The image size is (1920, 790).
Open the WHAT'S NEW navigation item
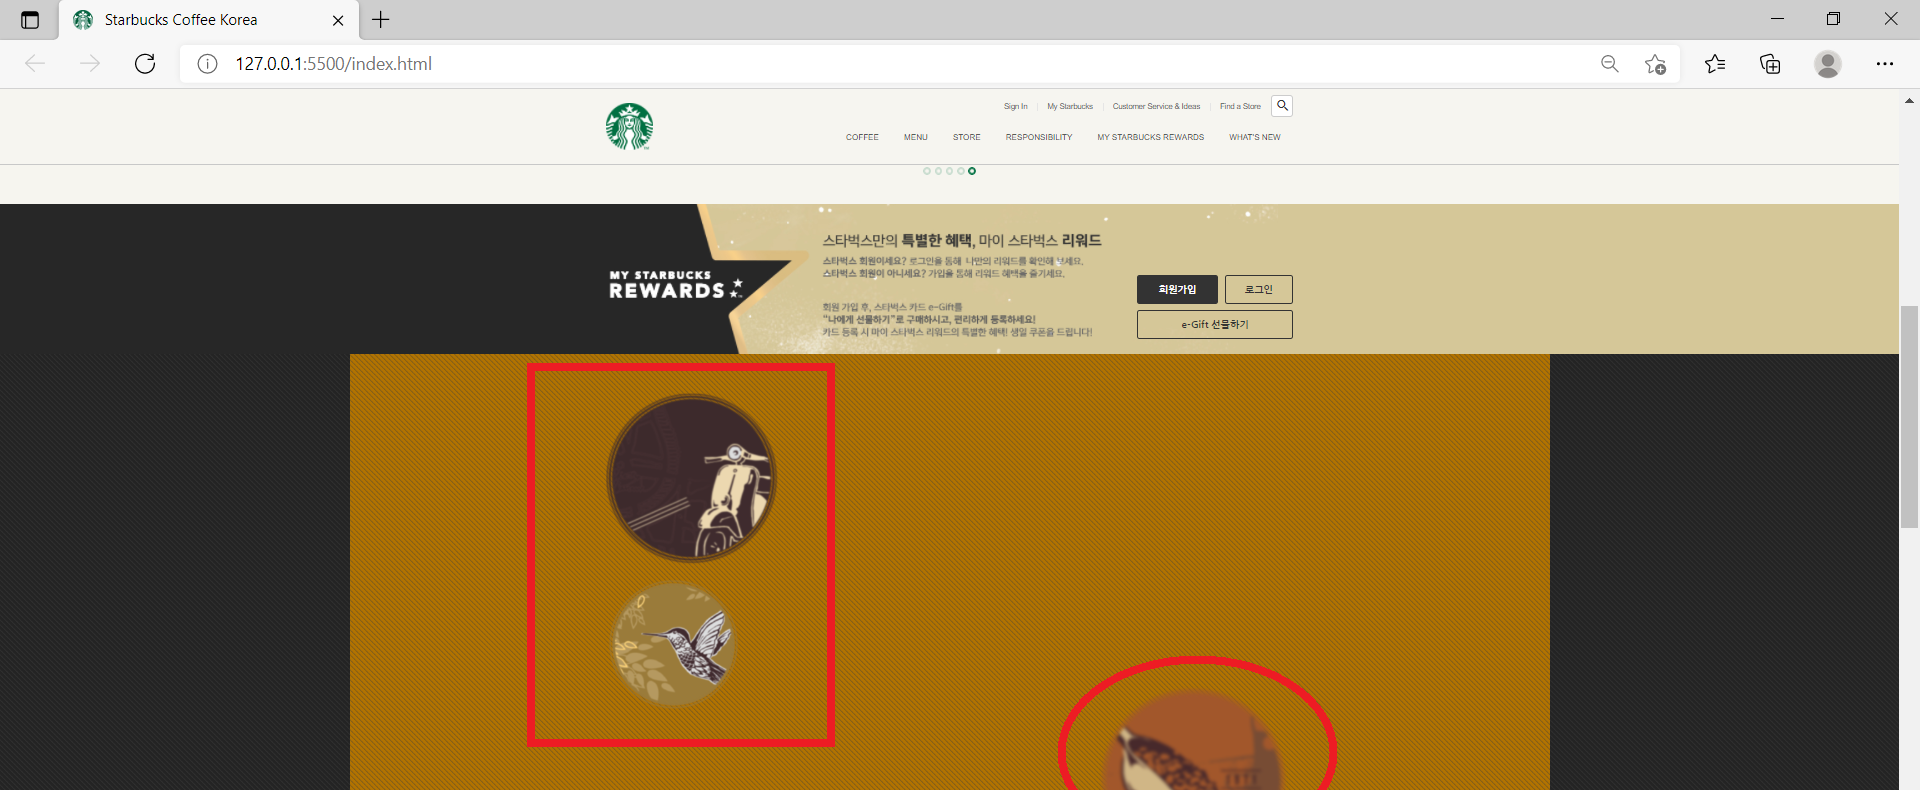[1255, 137]
